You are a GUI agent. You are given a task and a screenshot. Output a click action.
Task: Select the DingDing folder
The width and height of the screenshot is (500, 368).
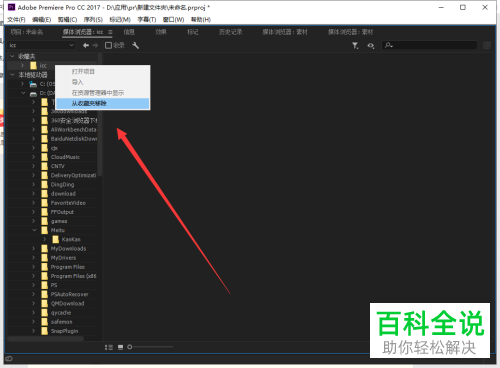(62, 184)
